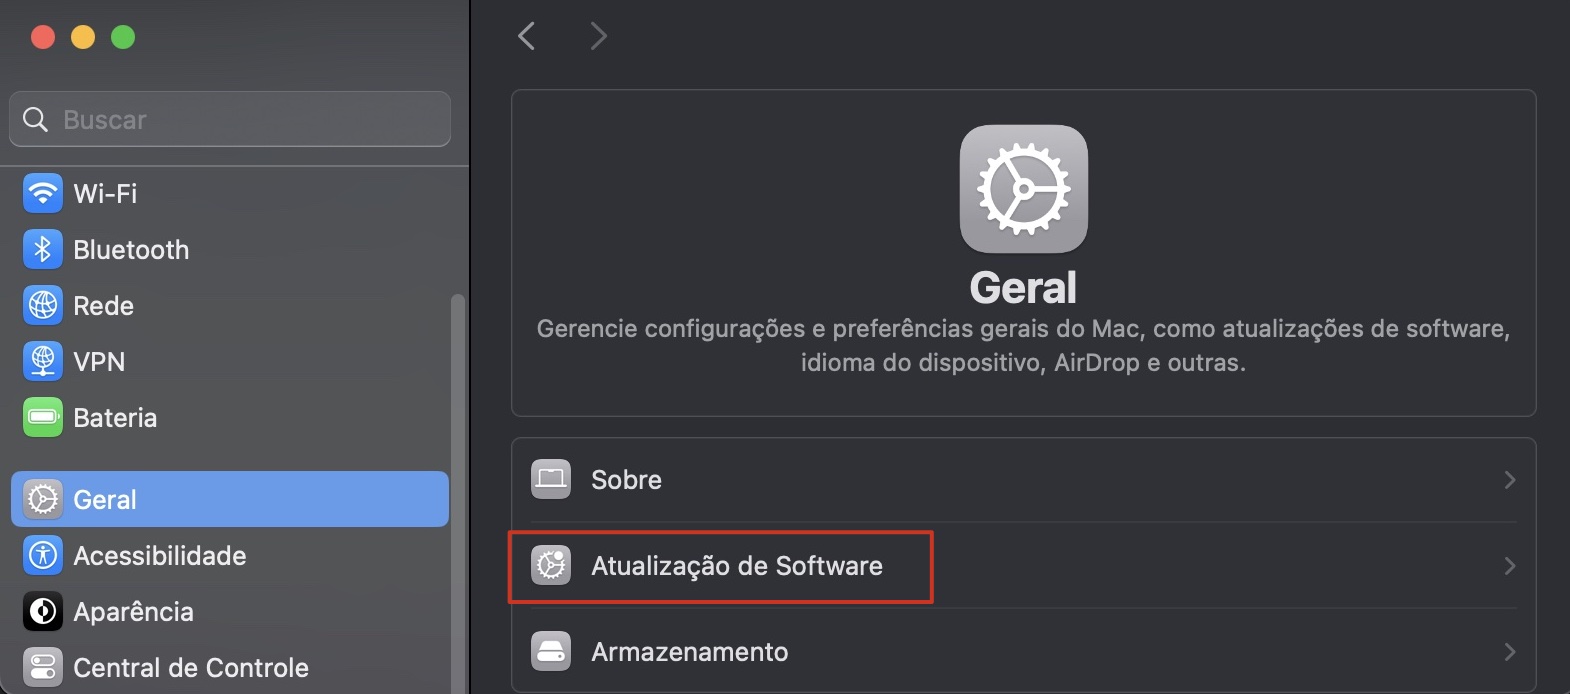Open Bateria settings using the battery icon

pyautogui.click(x=41, y=417)
